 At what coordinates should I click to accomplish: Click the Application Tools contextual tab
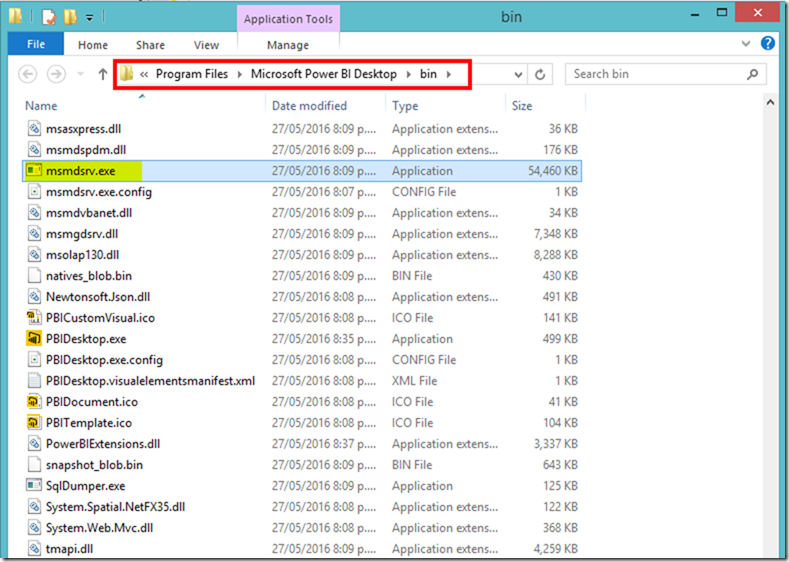point(288,19)
